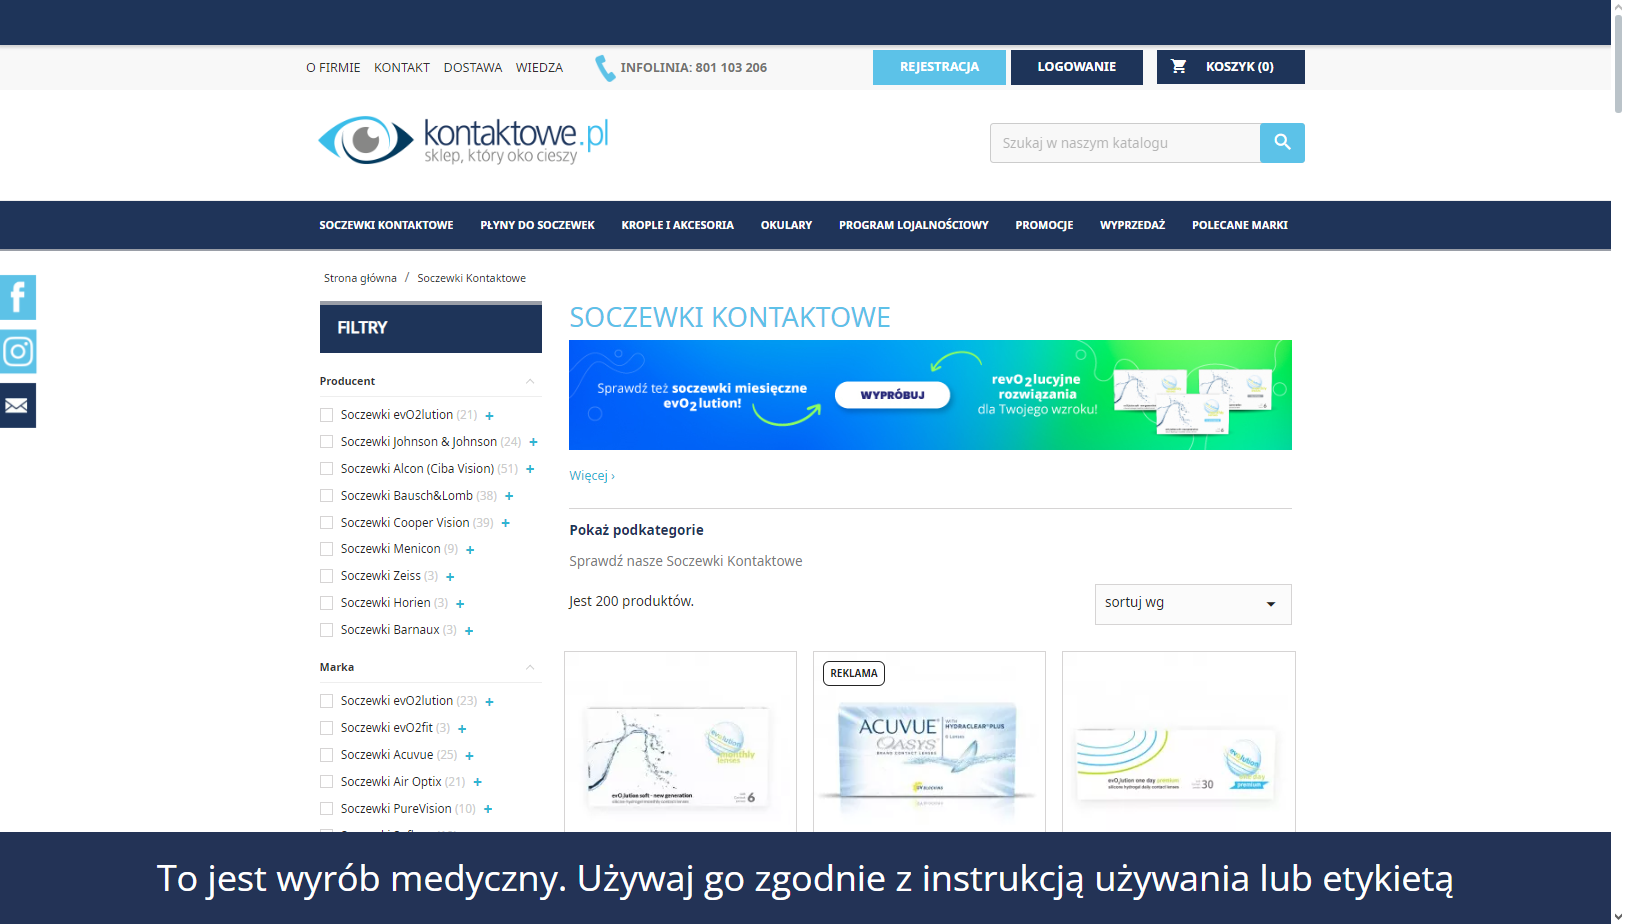Click the email envelope side icon
The width and height of the screenshot is (1626, 924).
pyautogui.click(x=17, y=405)
